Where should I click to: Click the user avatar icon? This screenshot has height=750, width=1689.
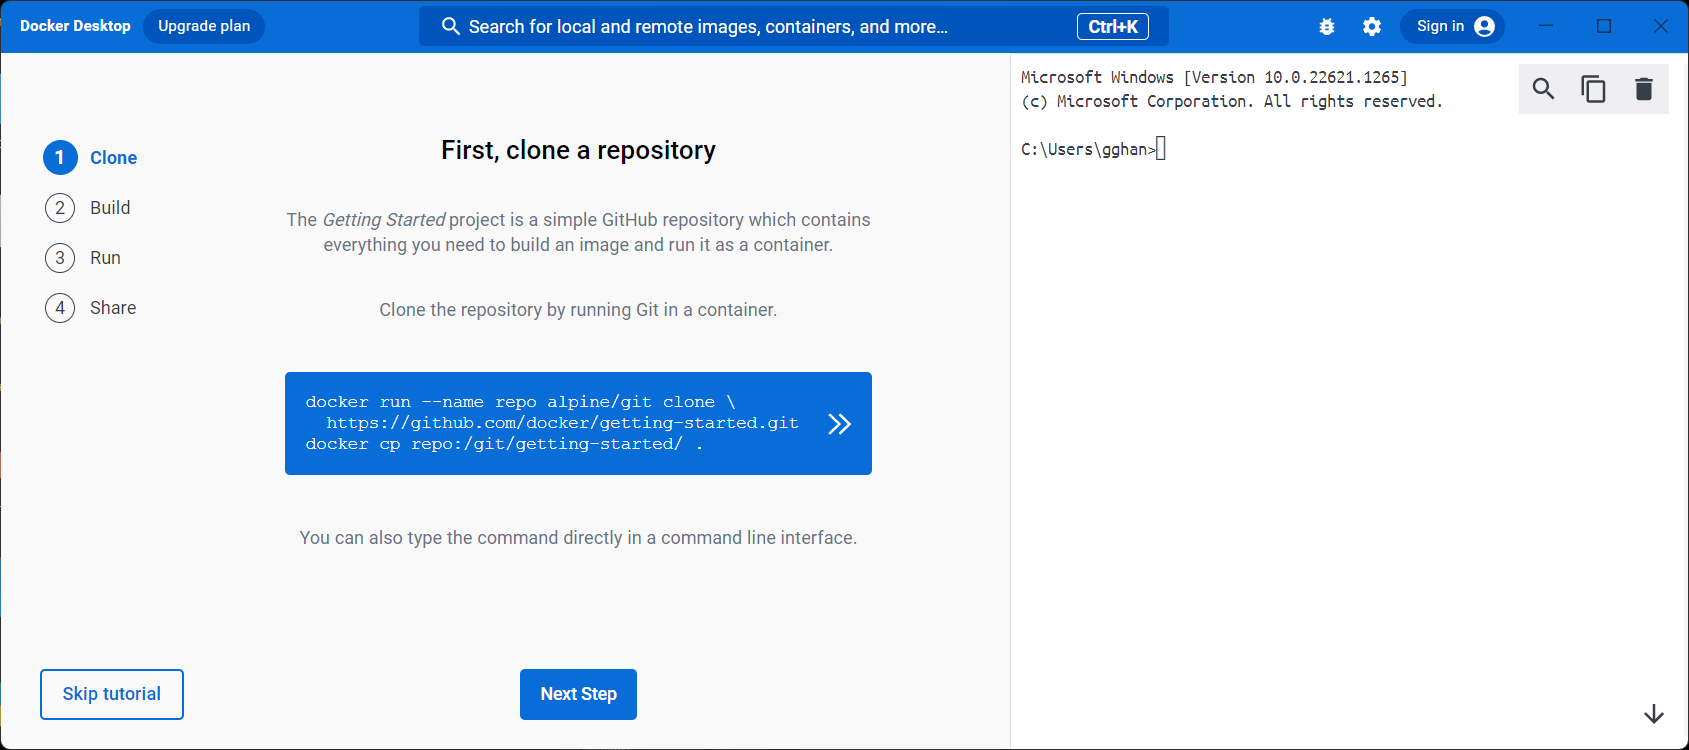1485,27
